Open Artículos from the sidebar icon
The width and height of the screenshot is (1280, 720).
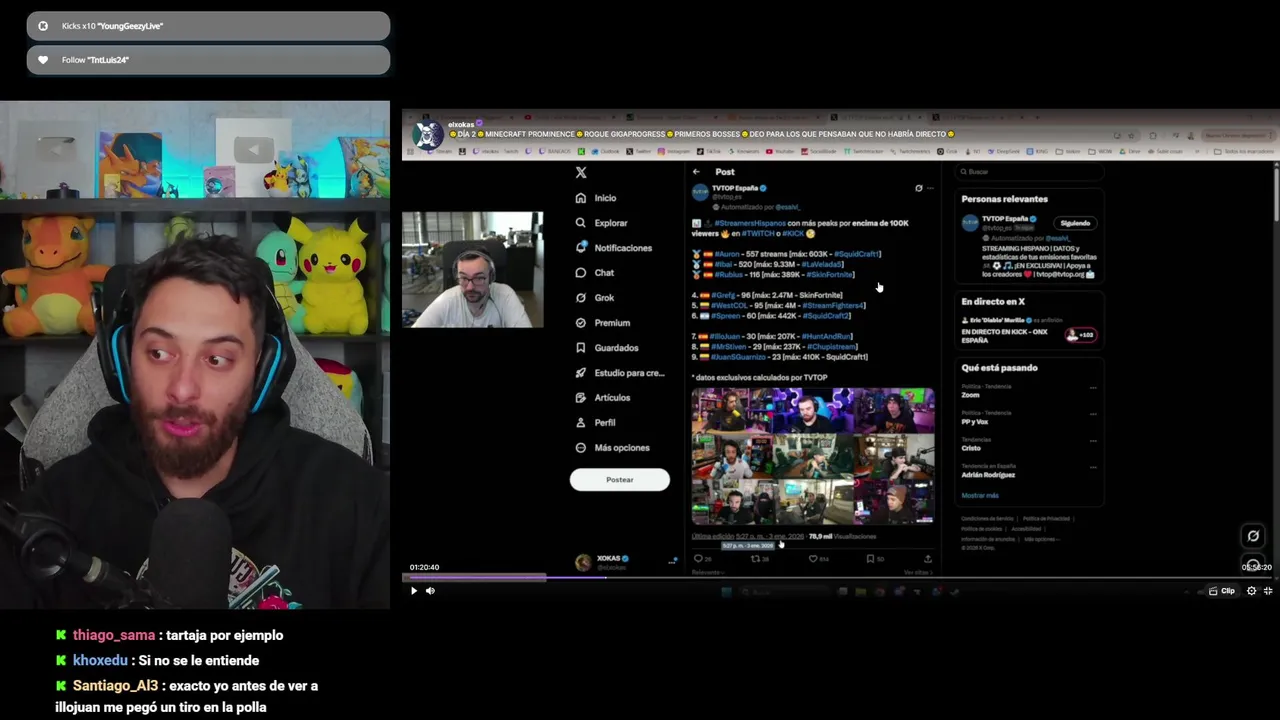[x=581, y=397]
